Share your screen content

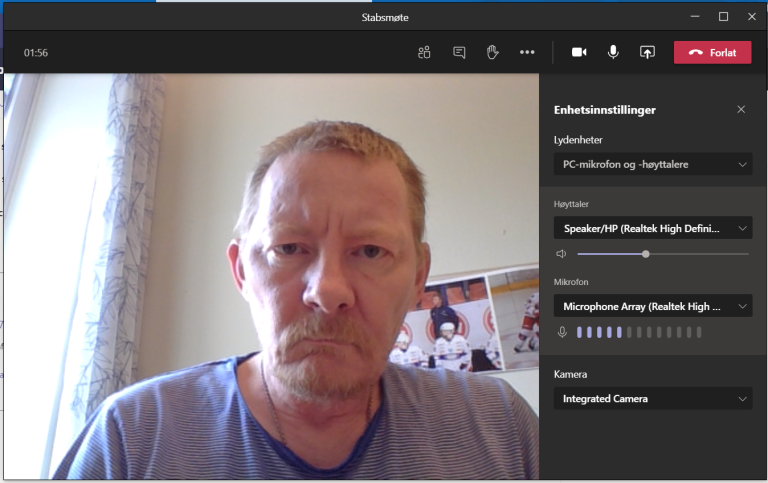coord(647,52)
